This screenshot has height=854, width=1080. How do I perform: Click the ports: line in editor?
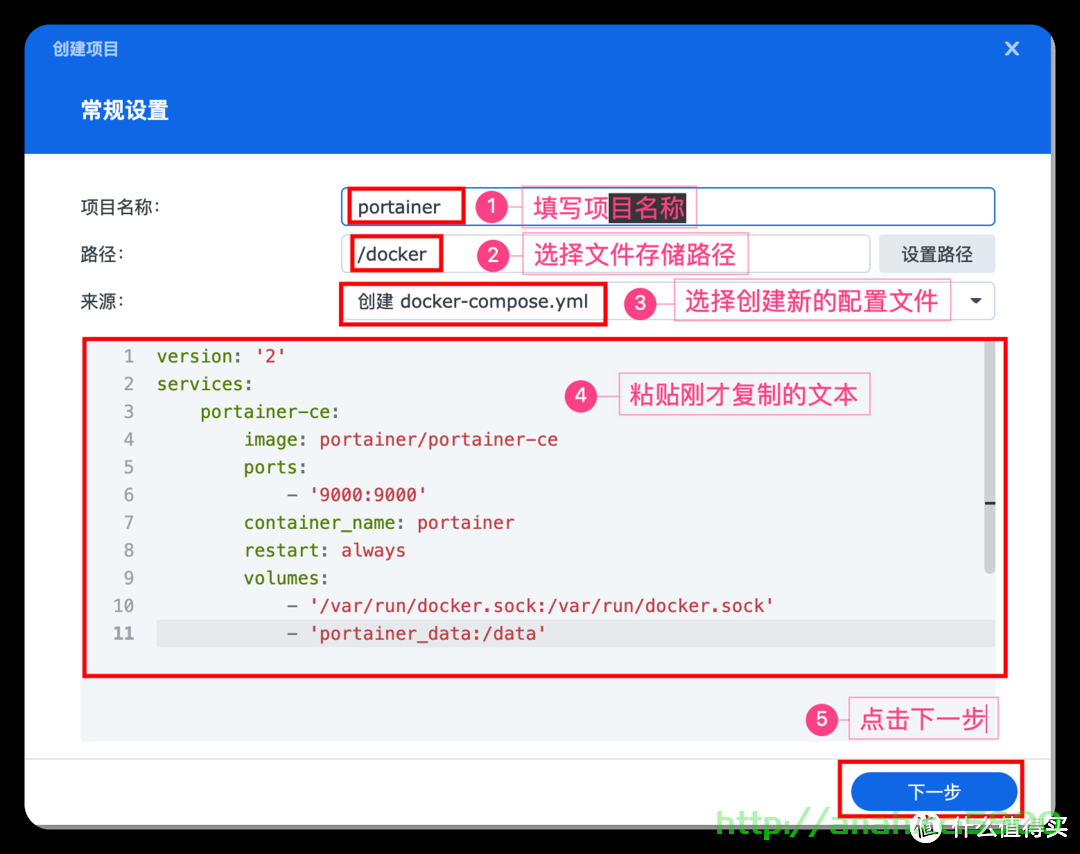coord(275,467)
